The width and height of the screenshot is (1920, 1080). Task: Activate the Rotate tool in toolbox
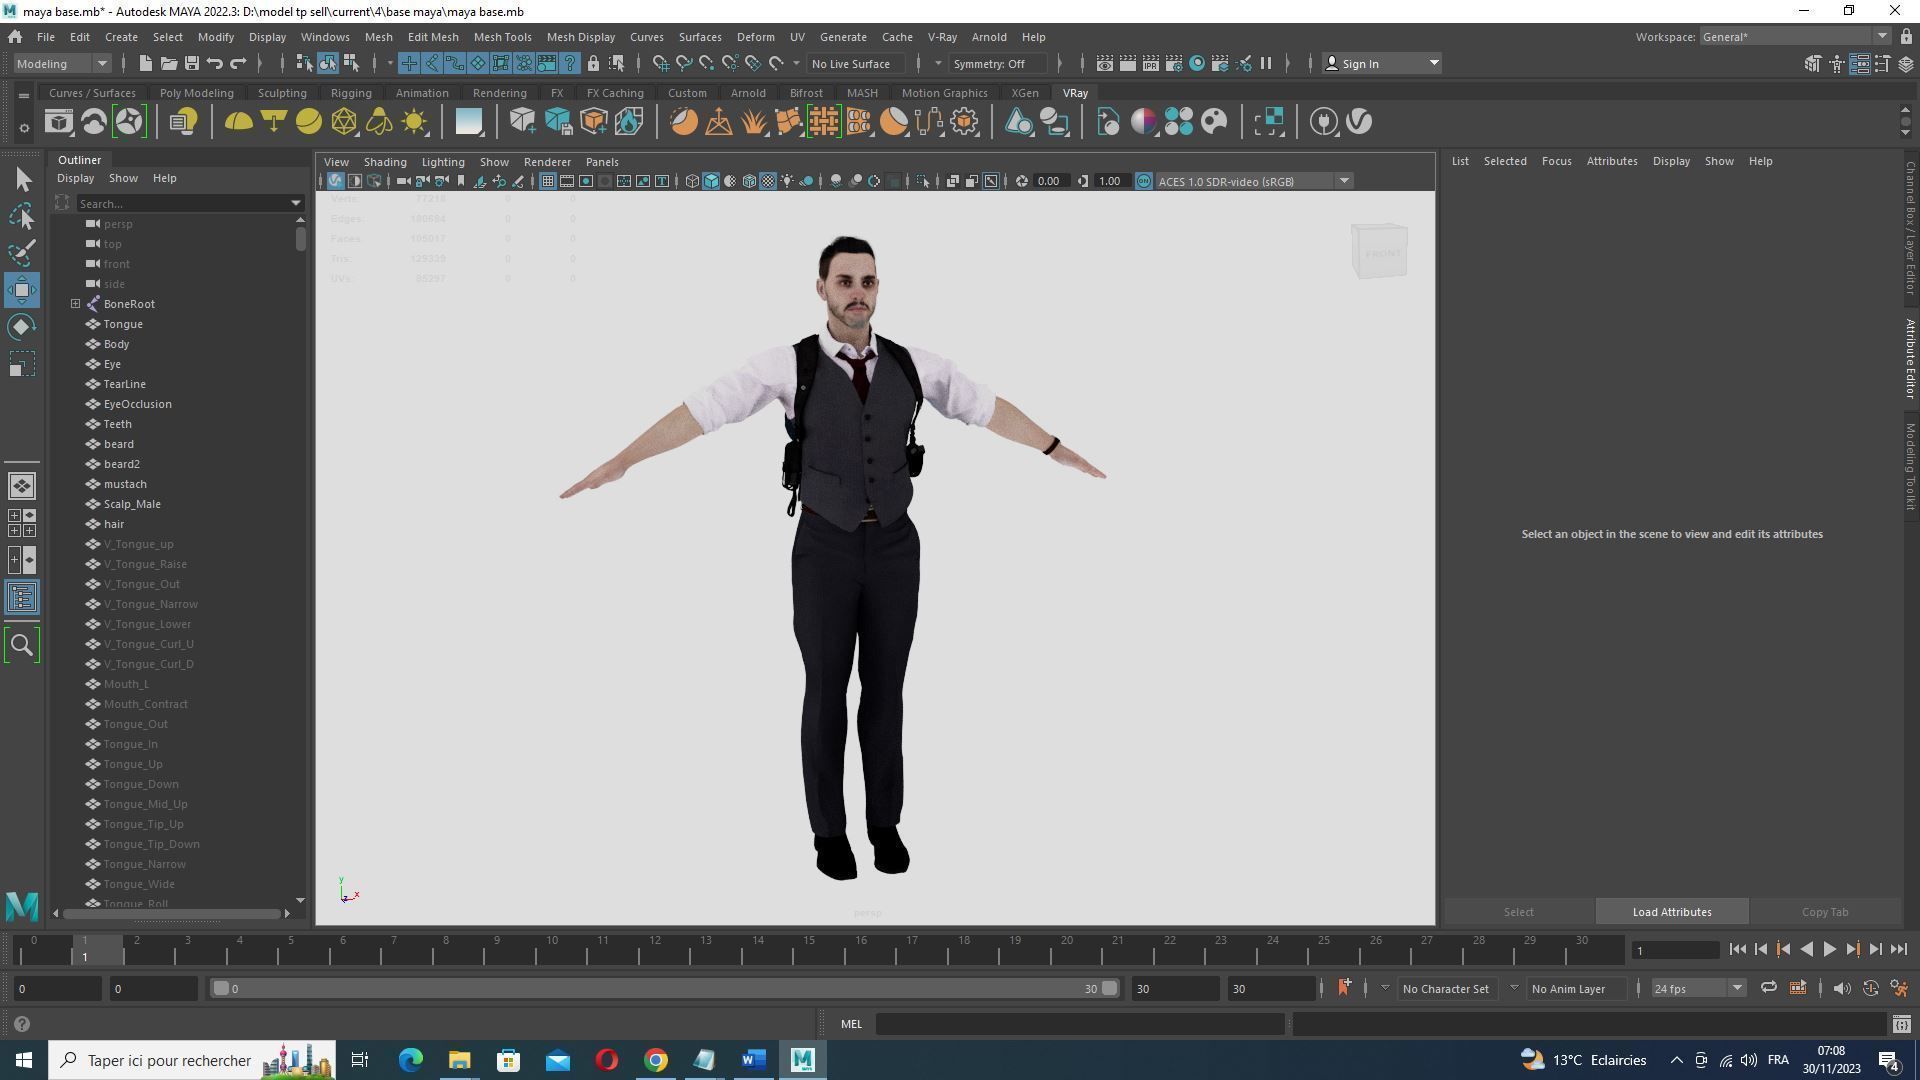22,327
